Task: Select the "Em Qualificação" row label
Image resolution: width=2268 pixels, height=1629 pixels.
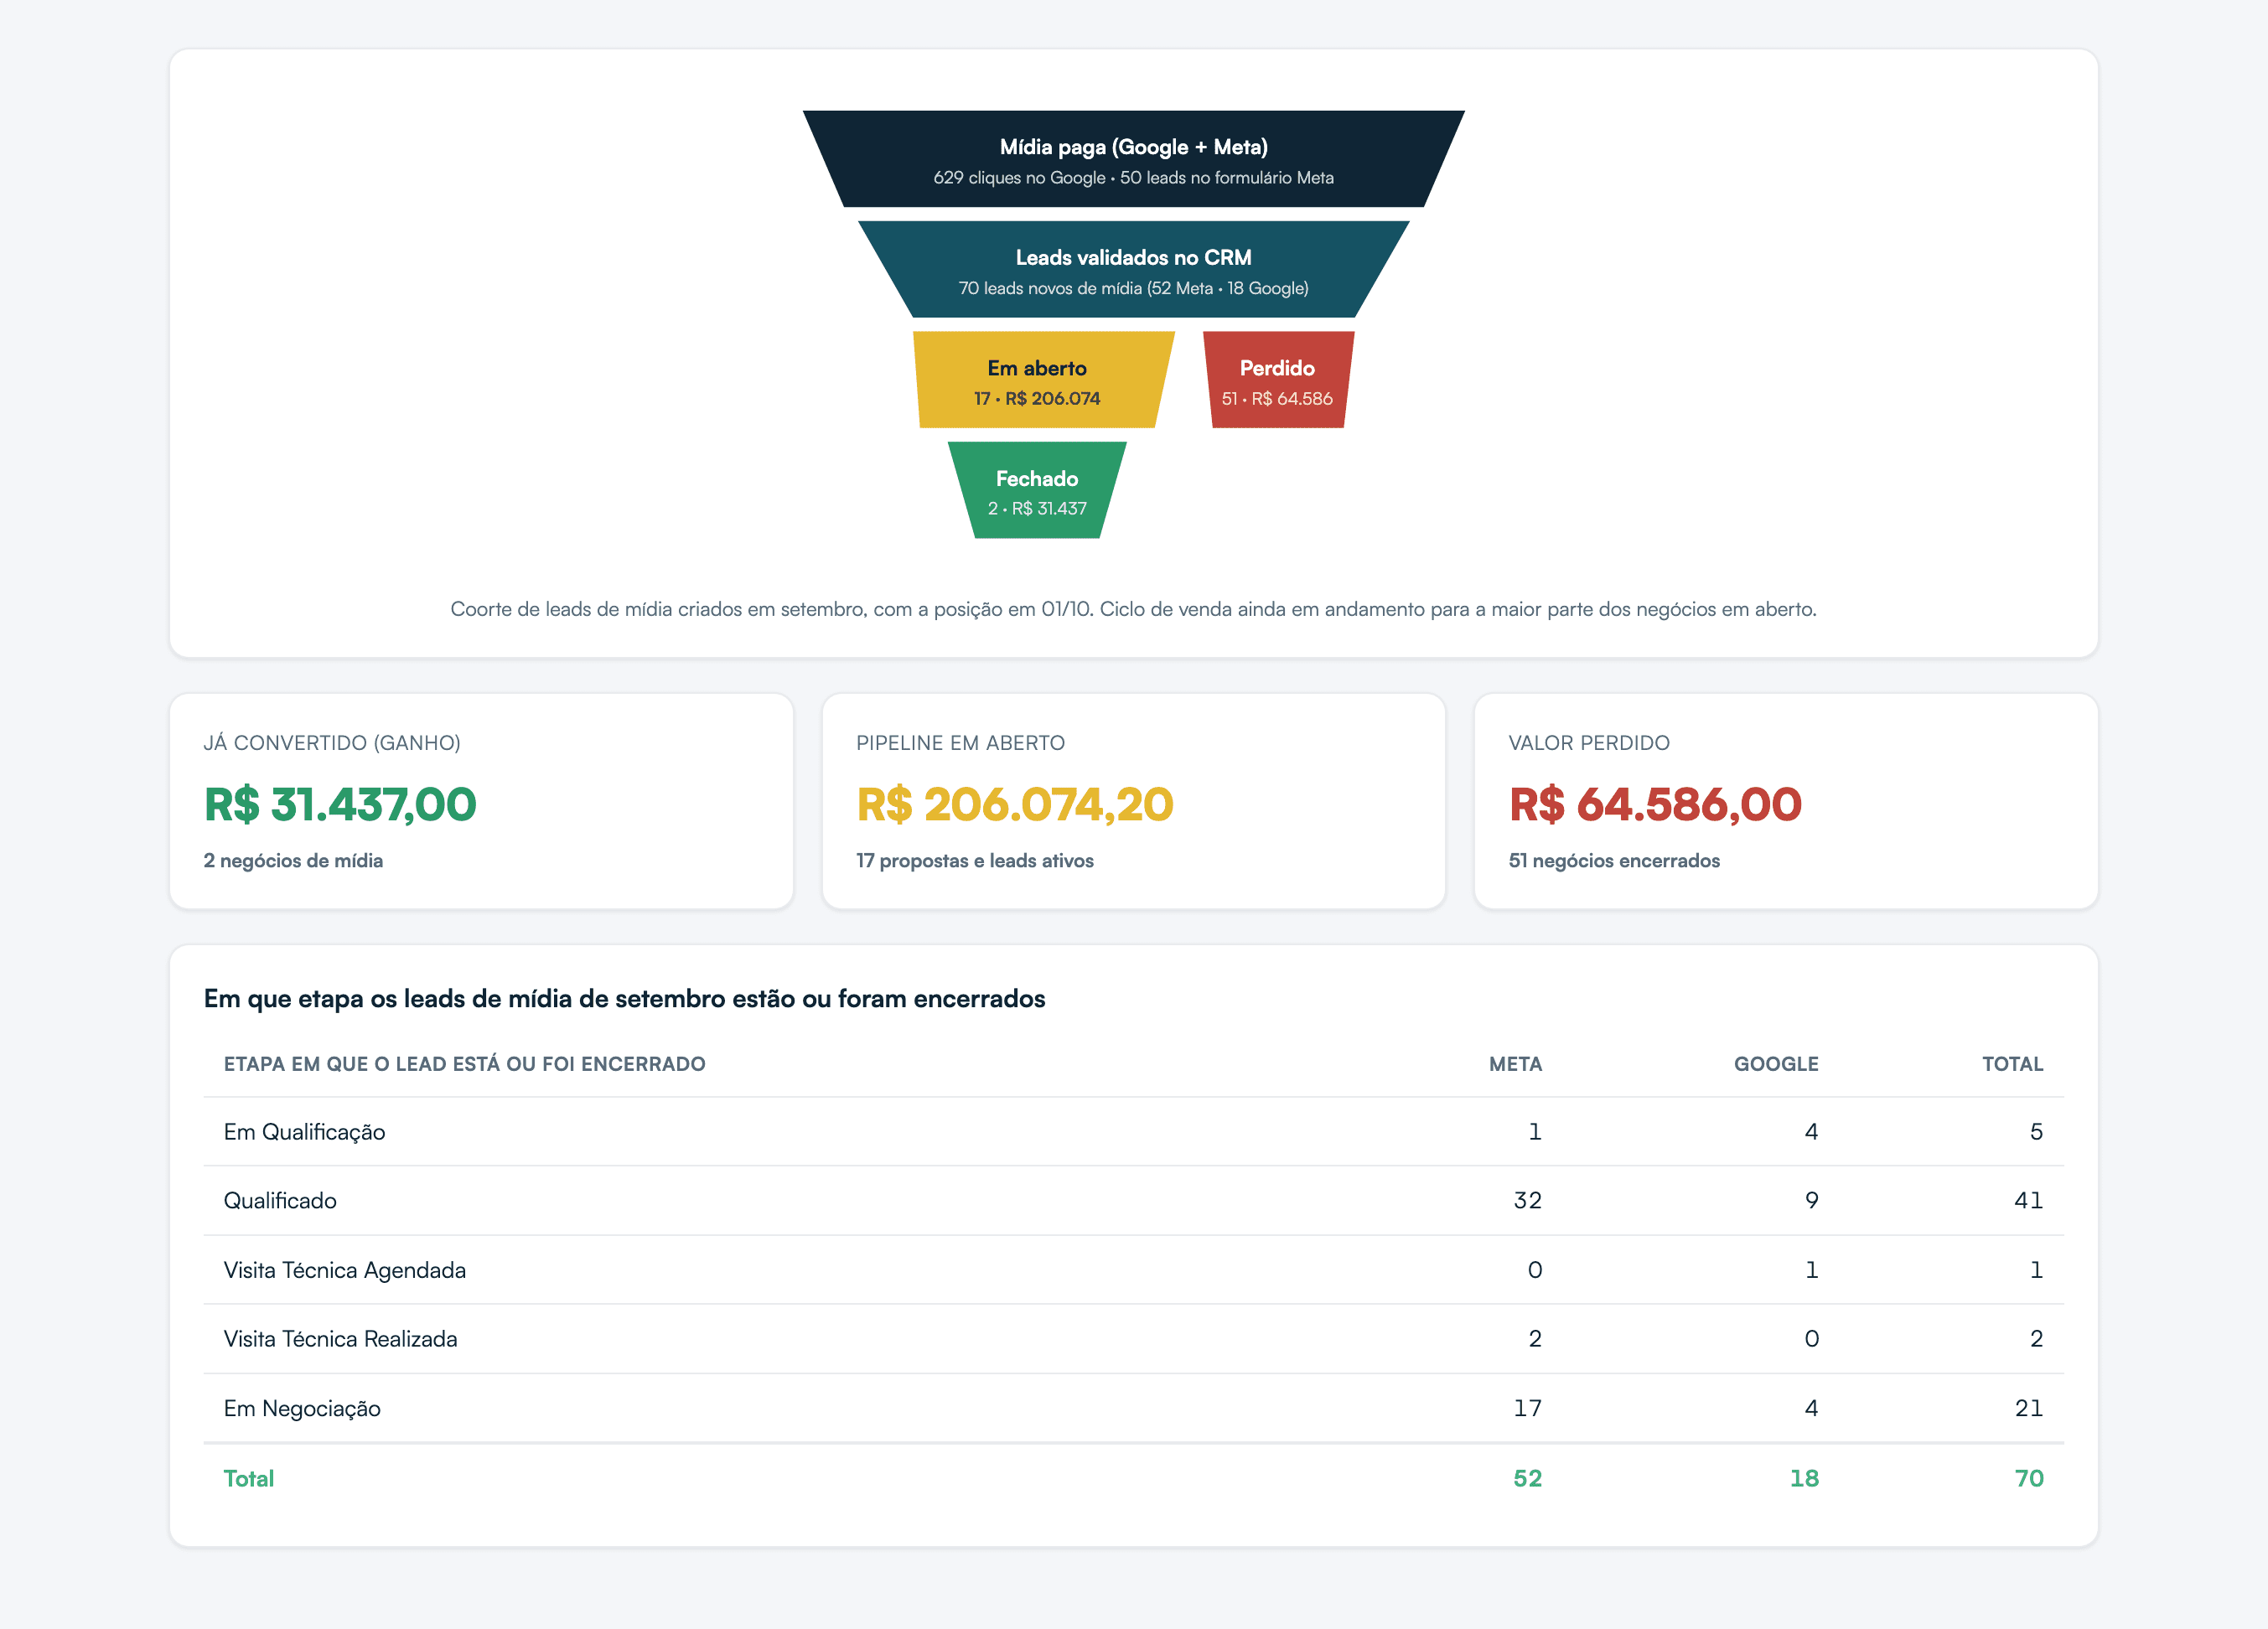Action: click(x=304, y=1132)
